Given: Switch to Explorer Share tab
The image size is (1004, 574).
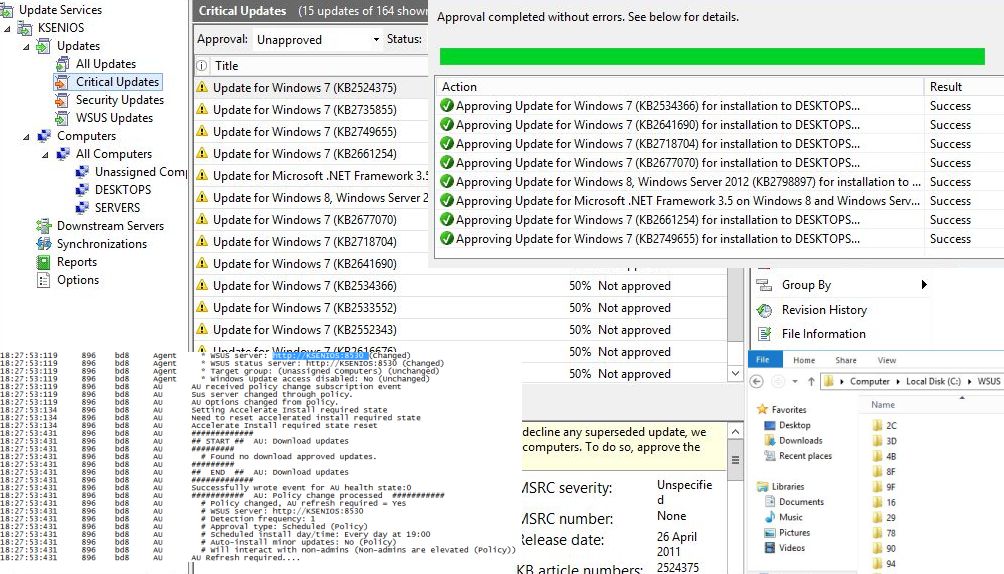Looking at the screenshot, I should pyautogui.click(x=846, y=360).
